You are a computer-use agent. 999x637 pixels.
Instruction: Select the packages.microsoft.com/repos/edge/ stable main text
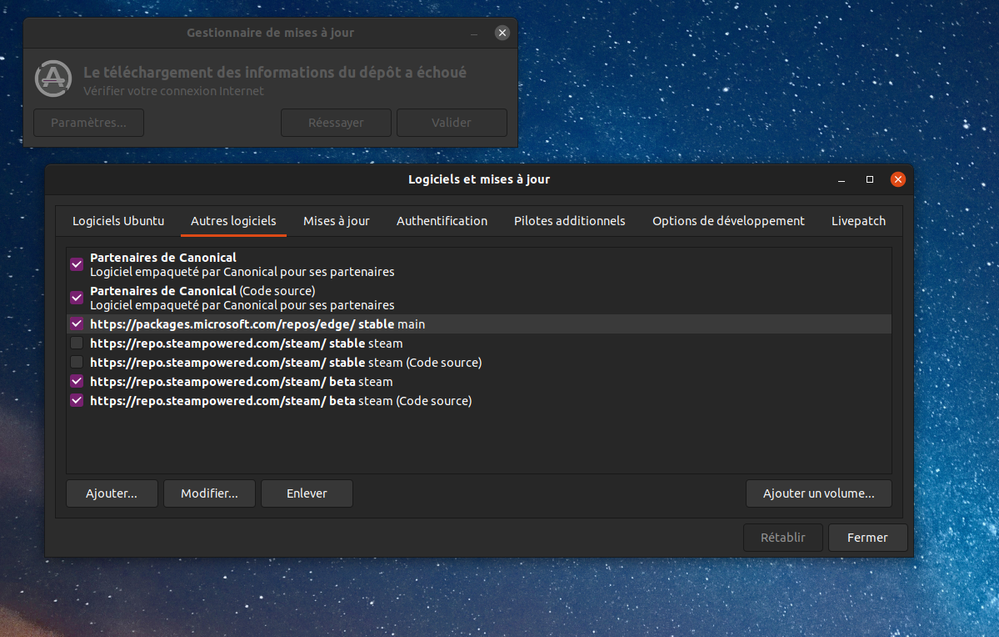coord(257,324)
